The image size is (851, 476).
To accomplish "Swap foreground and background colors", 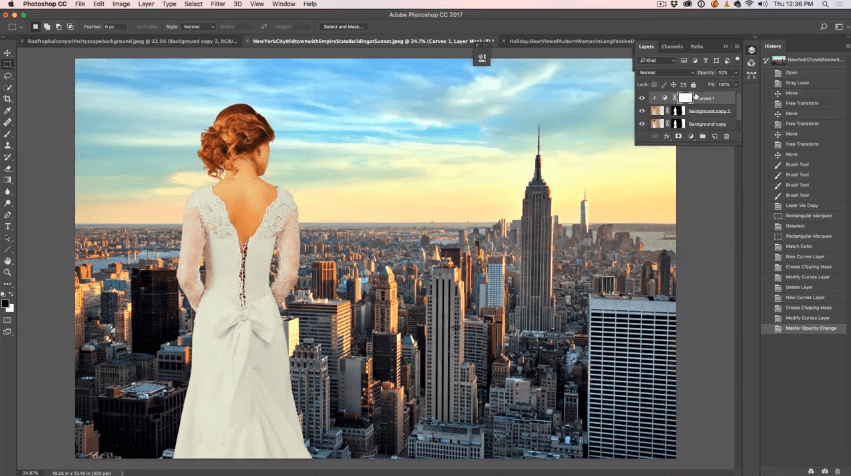I will tap(11, 295).
